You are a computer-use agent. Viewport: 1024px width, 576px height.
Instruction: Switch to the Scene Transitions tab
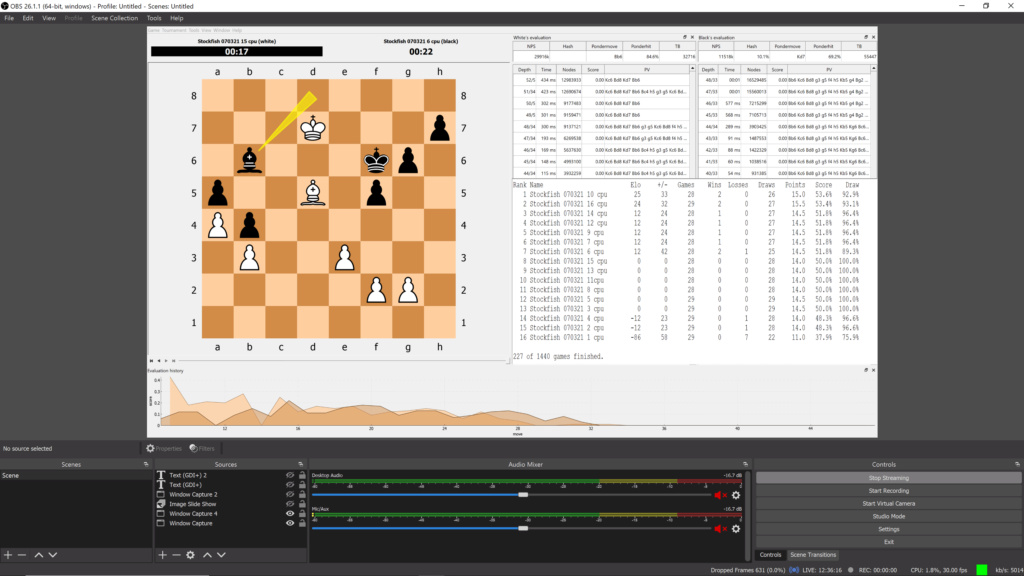[812, 554]
